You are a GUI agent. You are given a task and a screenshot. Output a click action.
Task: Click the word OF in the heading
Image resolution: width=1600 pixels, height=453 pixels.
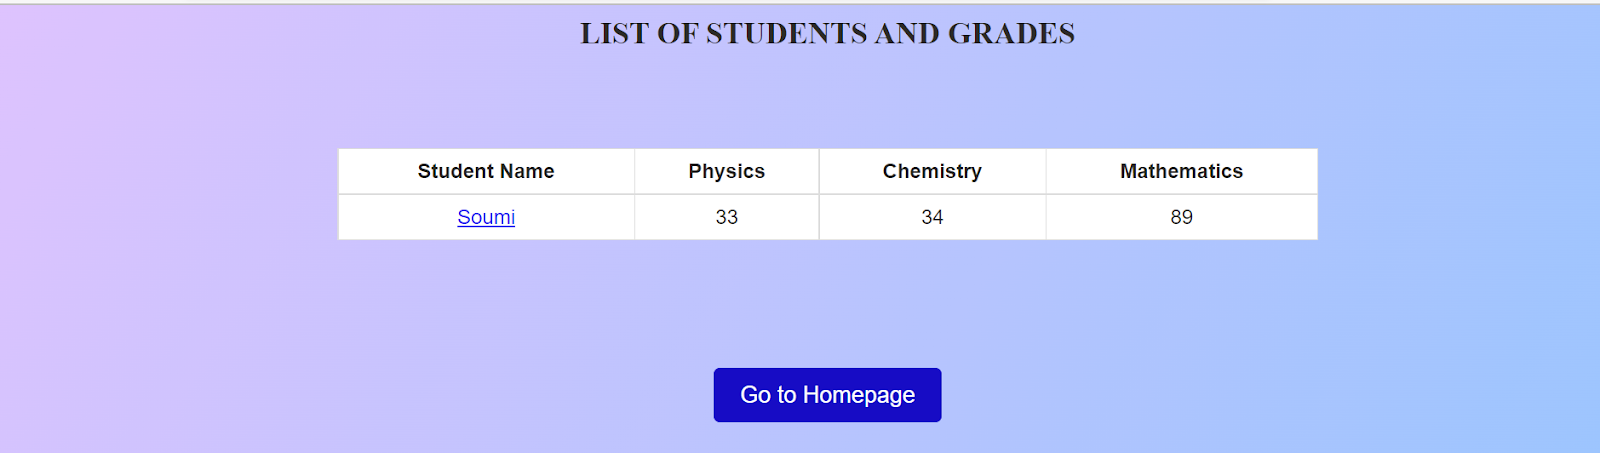(678, 33)
